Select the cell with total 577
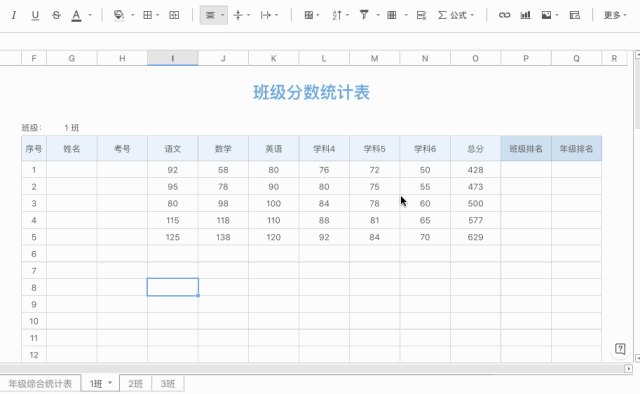Screen dimensions: 640x394 [476, 220]
